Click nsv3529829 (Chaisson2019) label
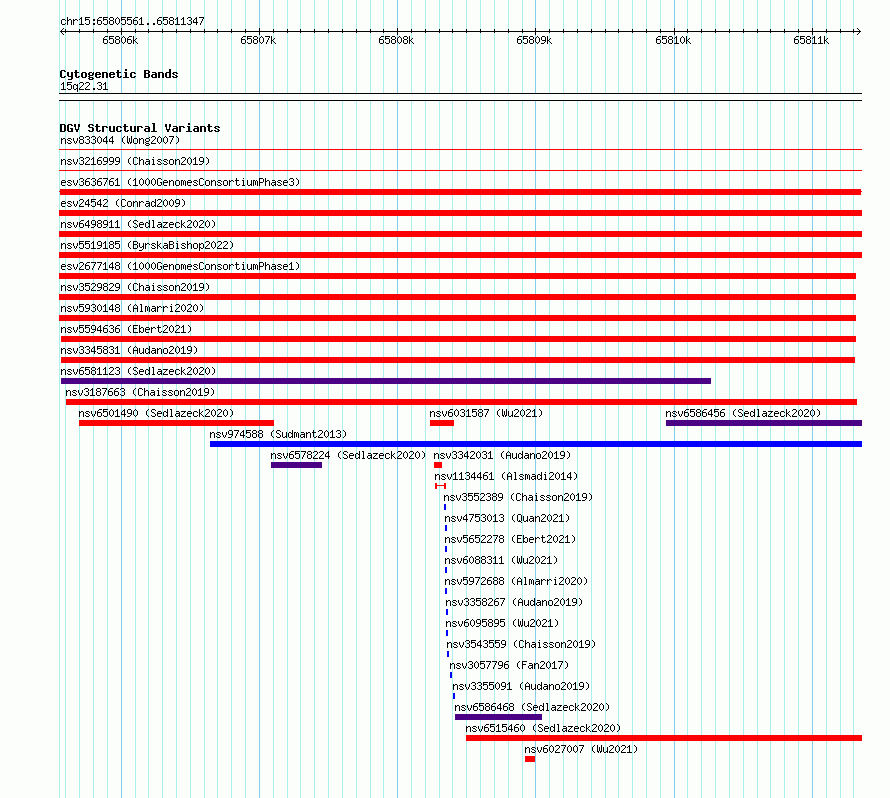This screenshot has height=798, width=890. (x=135, y=287)
